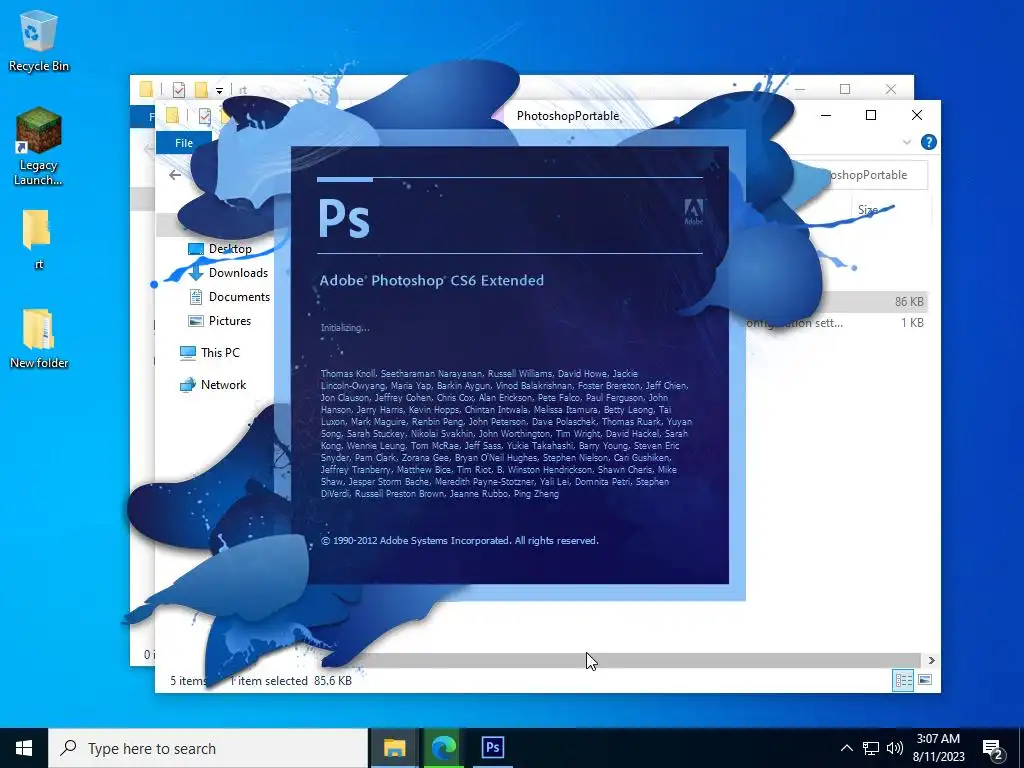Click the 1 item selected 85.6 KB text
Screen dimensions: 1024x768
pyautogui.click(x=291, y=681)
